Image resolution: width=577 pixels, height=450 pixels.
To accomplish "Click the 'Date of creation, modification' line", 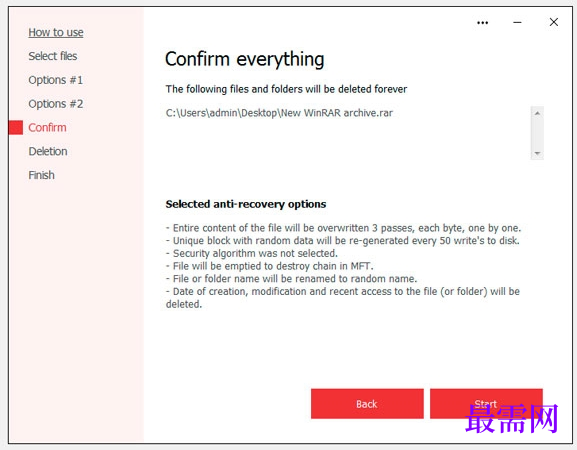I will (343, 298).
